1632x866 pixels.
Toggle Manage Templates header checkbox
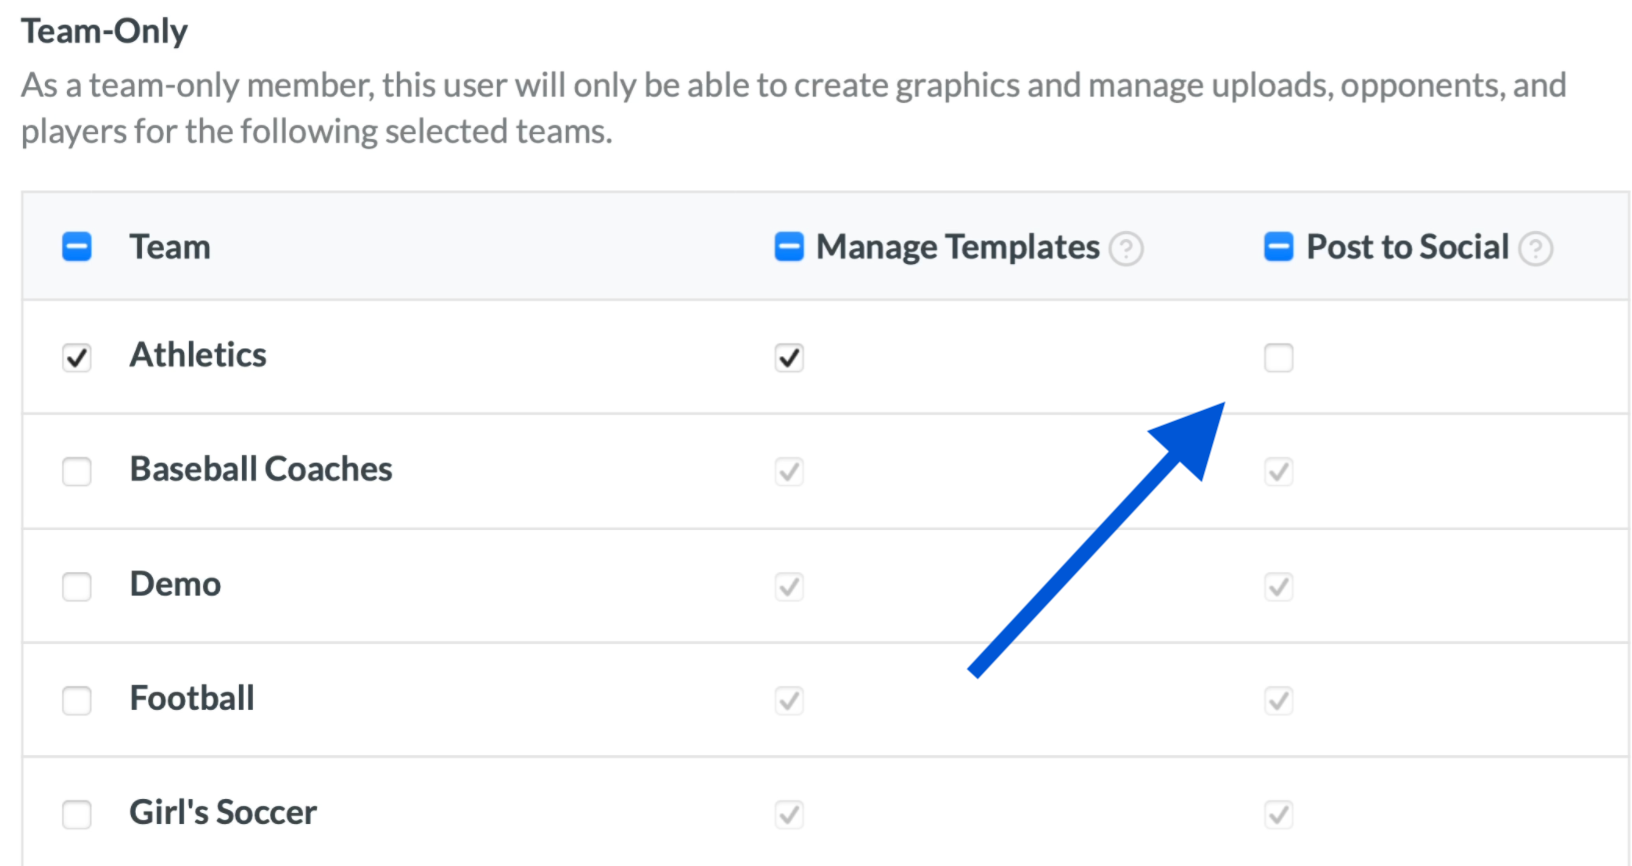(x=789, y=247)
